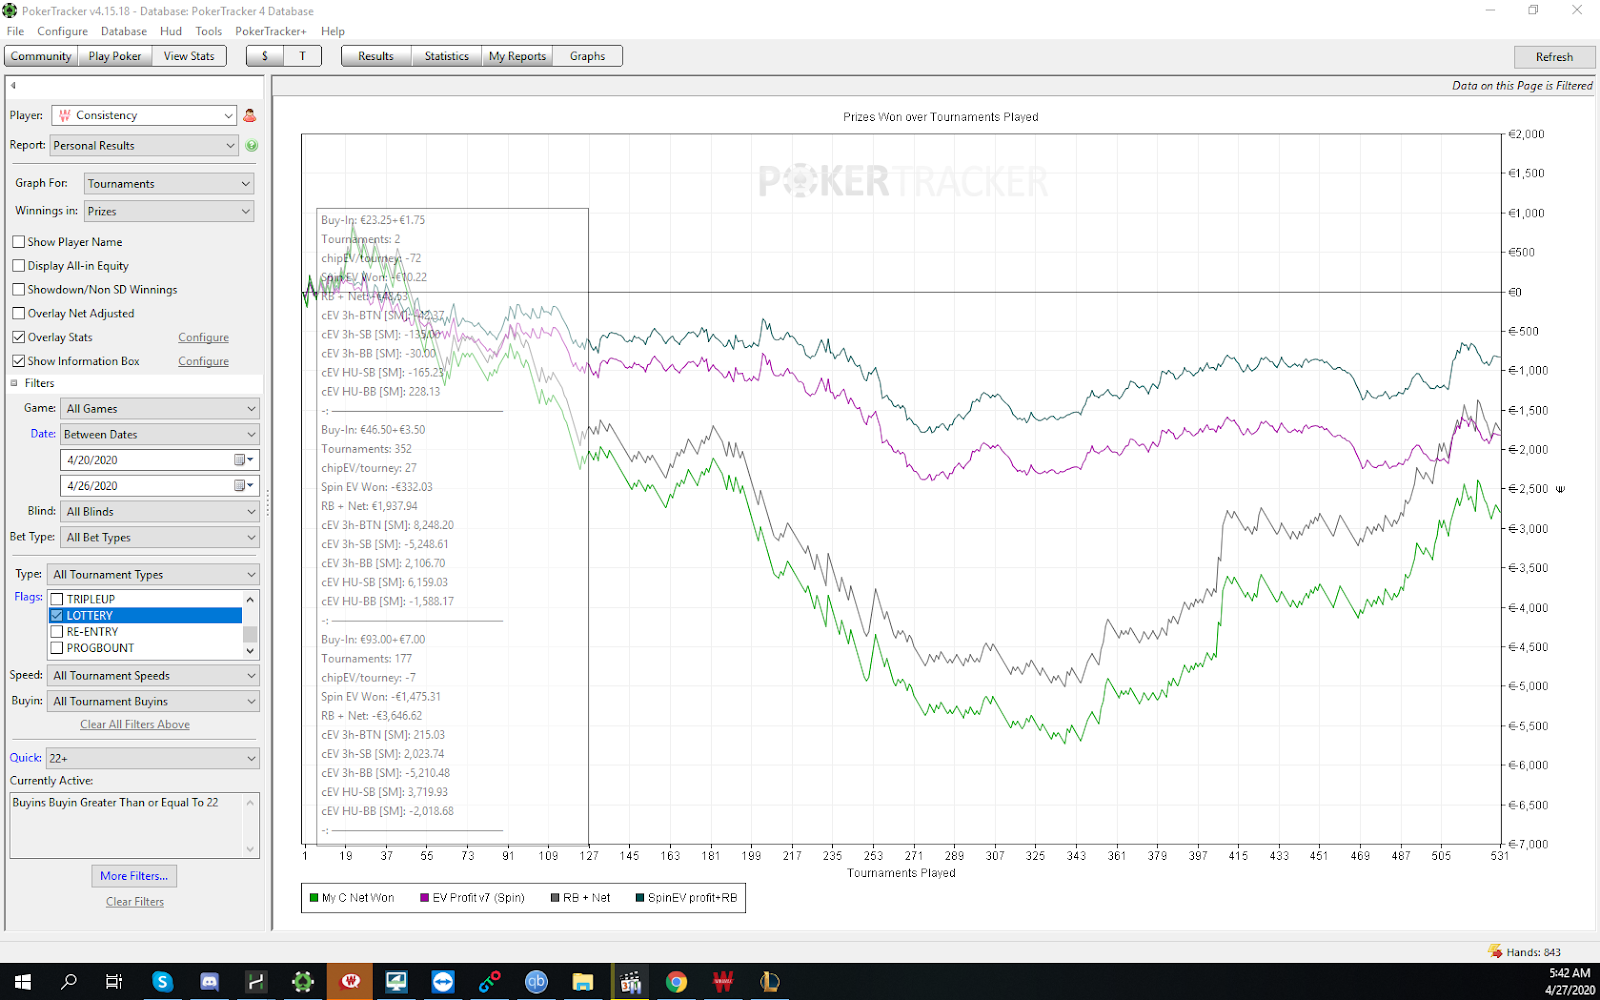Click the green help icon beside Report

252,146
